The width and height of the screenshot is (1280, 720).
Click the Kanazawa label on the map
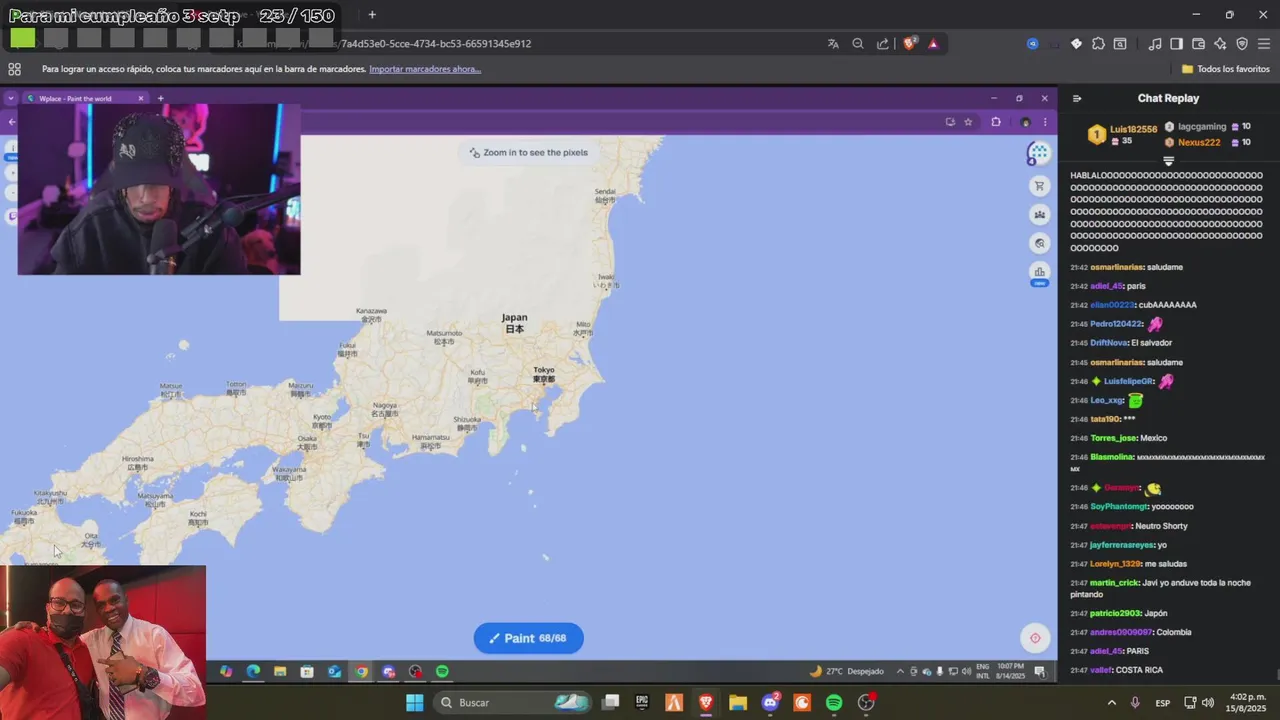coord(371,314)
